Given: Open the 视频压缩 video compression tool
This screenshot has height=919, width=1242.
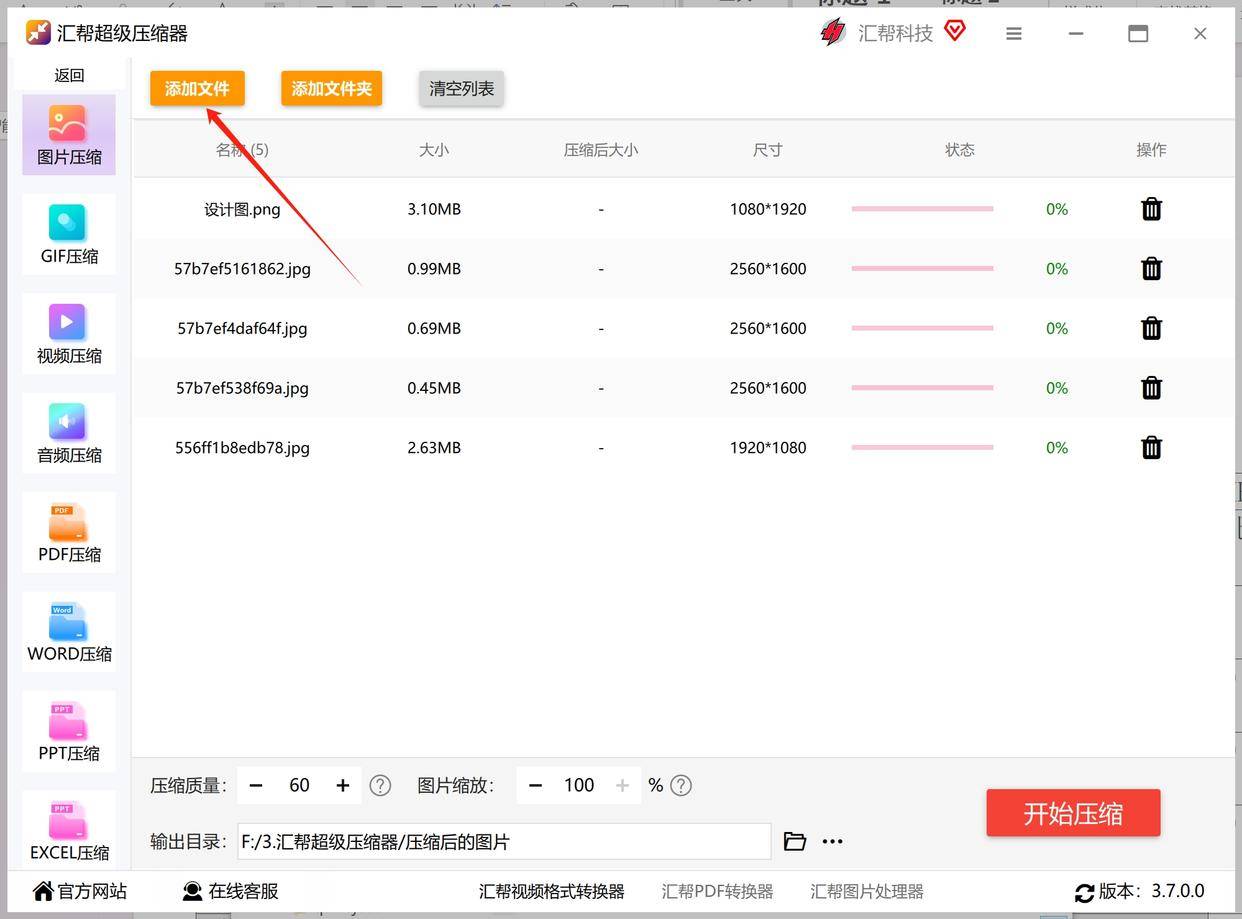Looking at the screenshot, I should click(x=69, y=334).
